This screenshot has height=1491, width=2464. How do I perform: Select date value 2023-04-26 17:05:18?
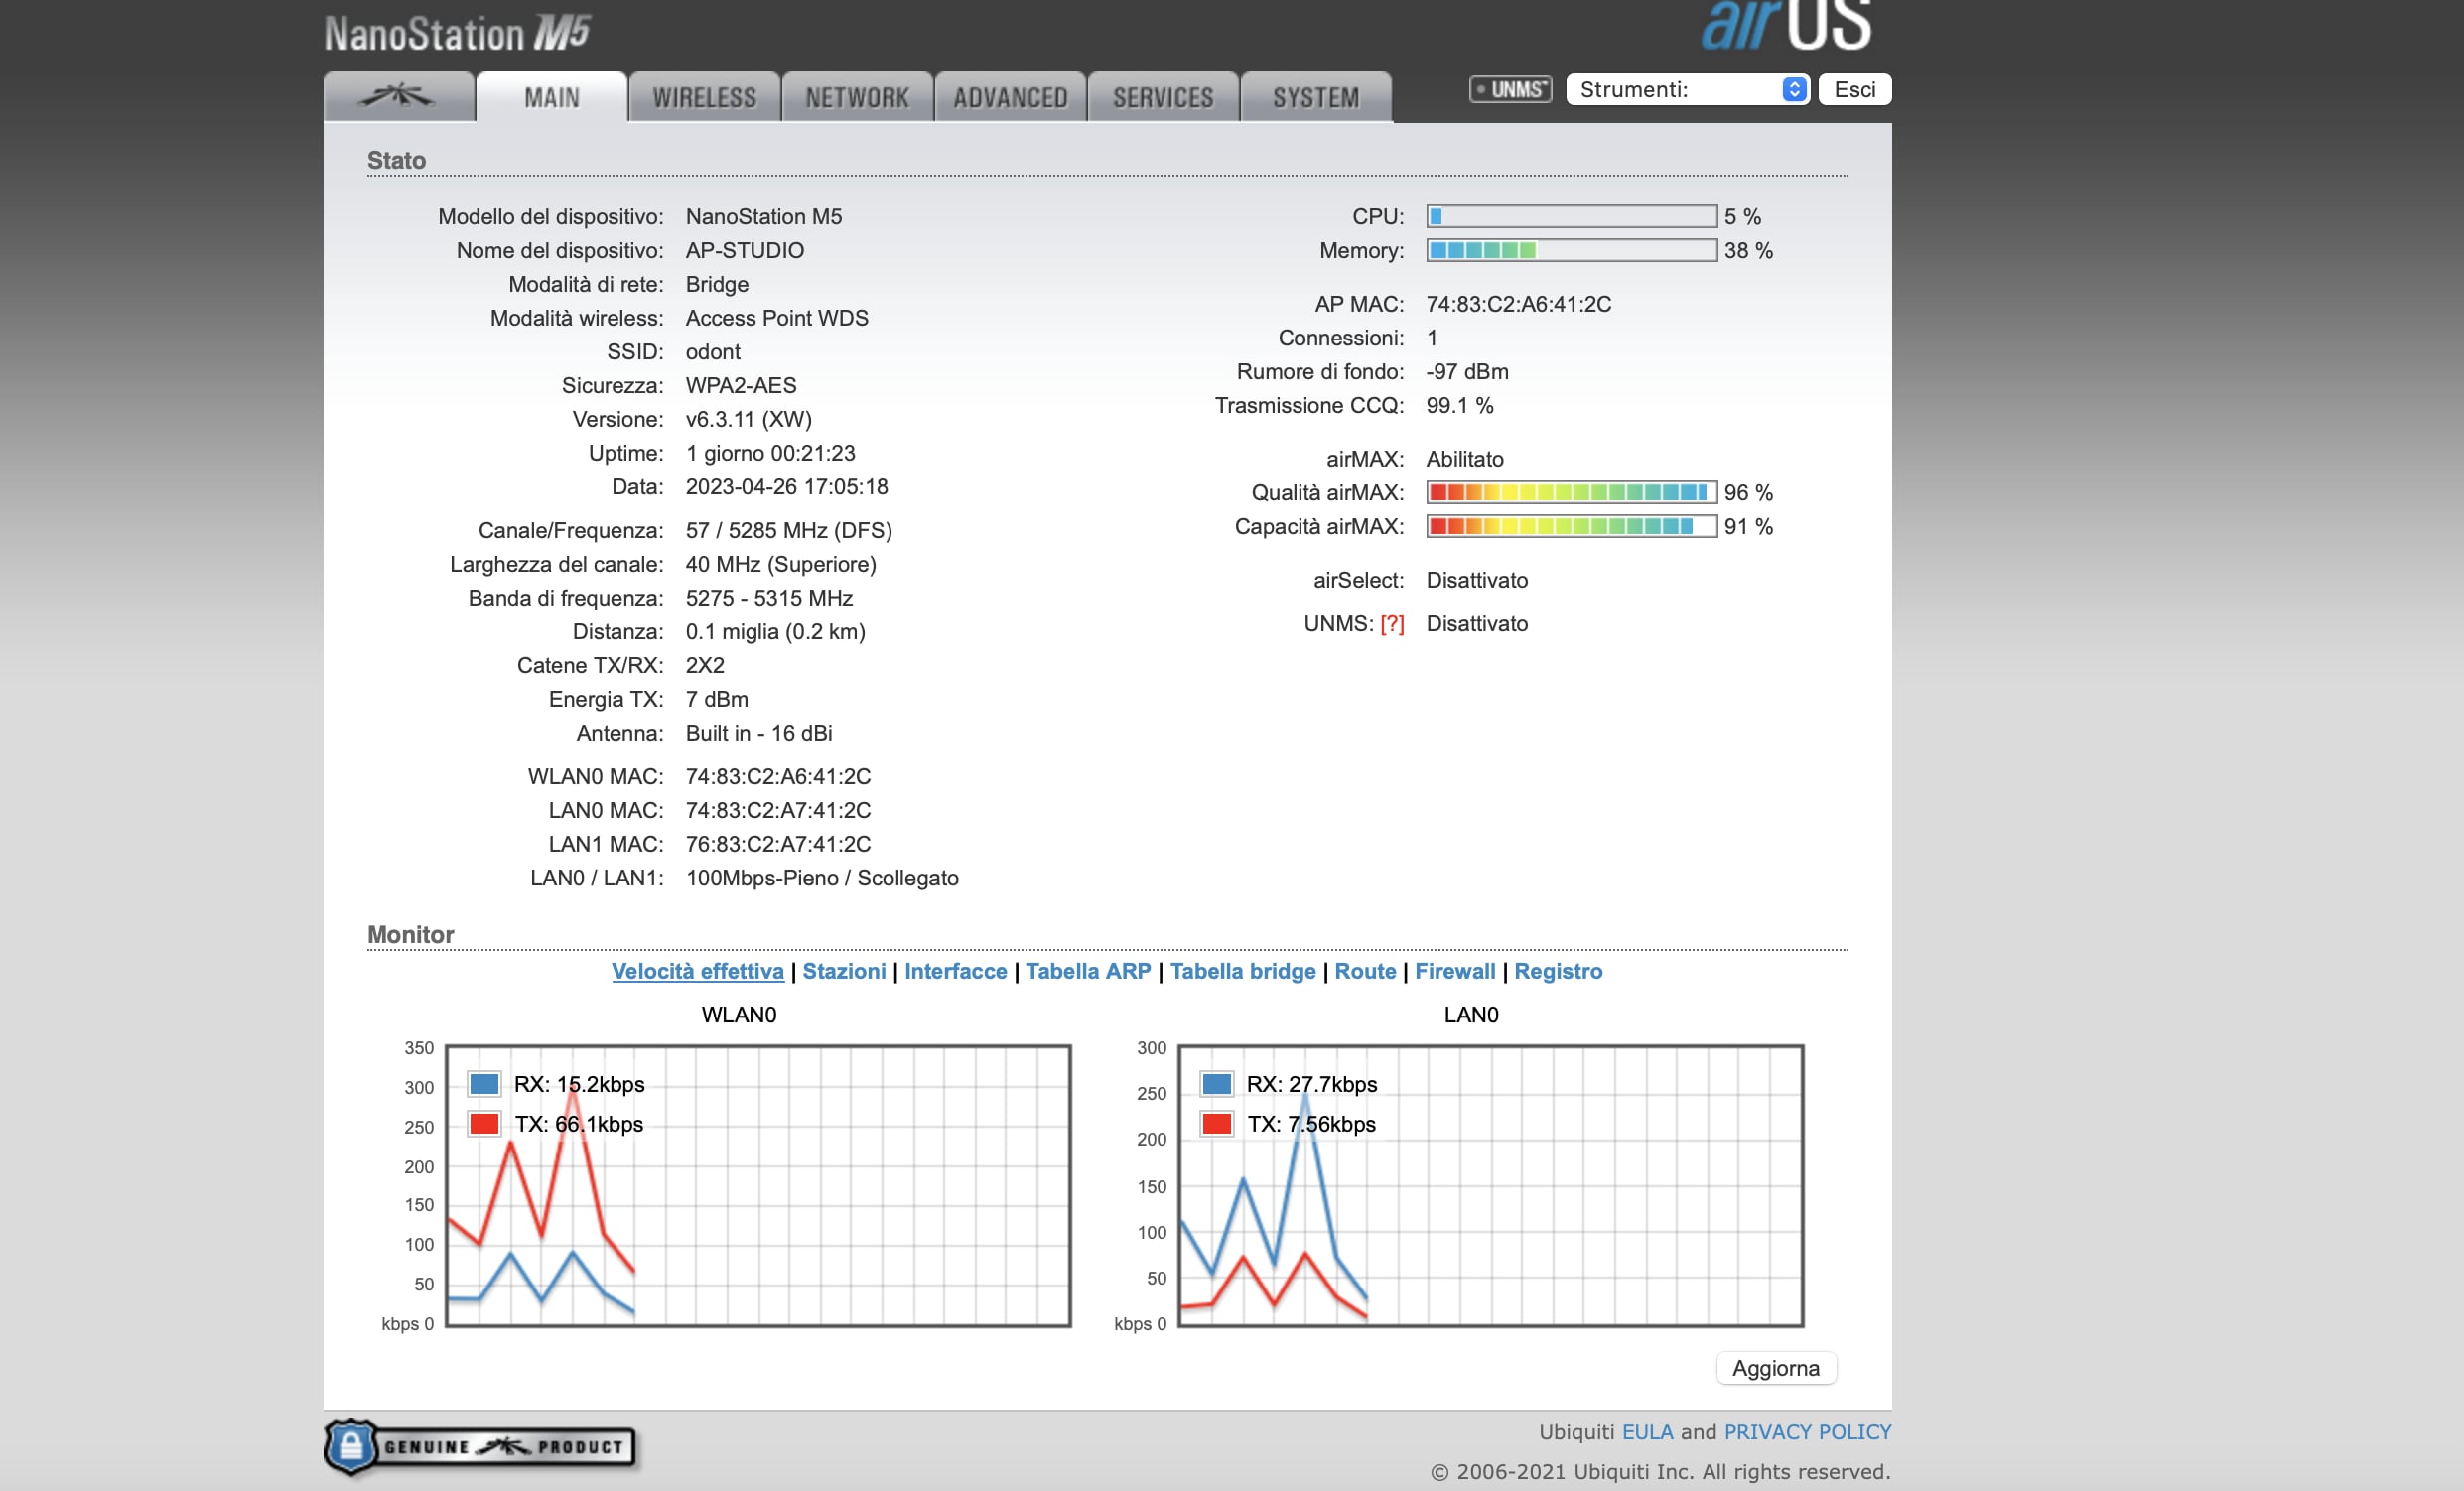pyautogui.click(x=787, y=487)
